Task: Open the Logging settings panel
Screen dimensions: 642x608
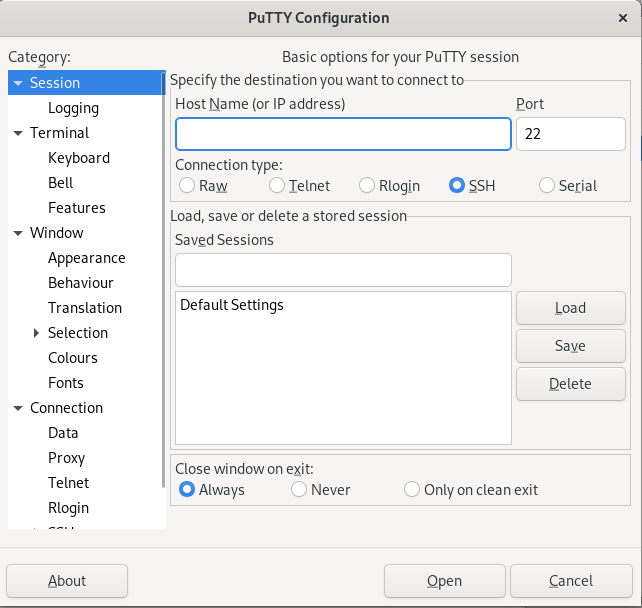Action: click(73, 108)
